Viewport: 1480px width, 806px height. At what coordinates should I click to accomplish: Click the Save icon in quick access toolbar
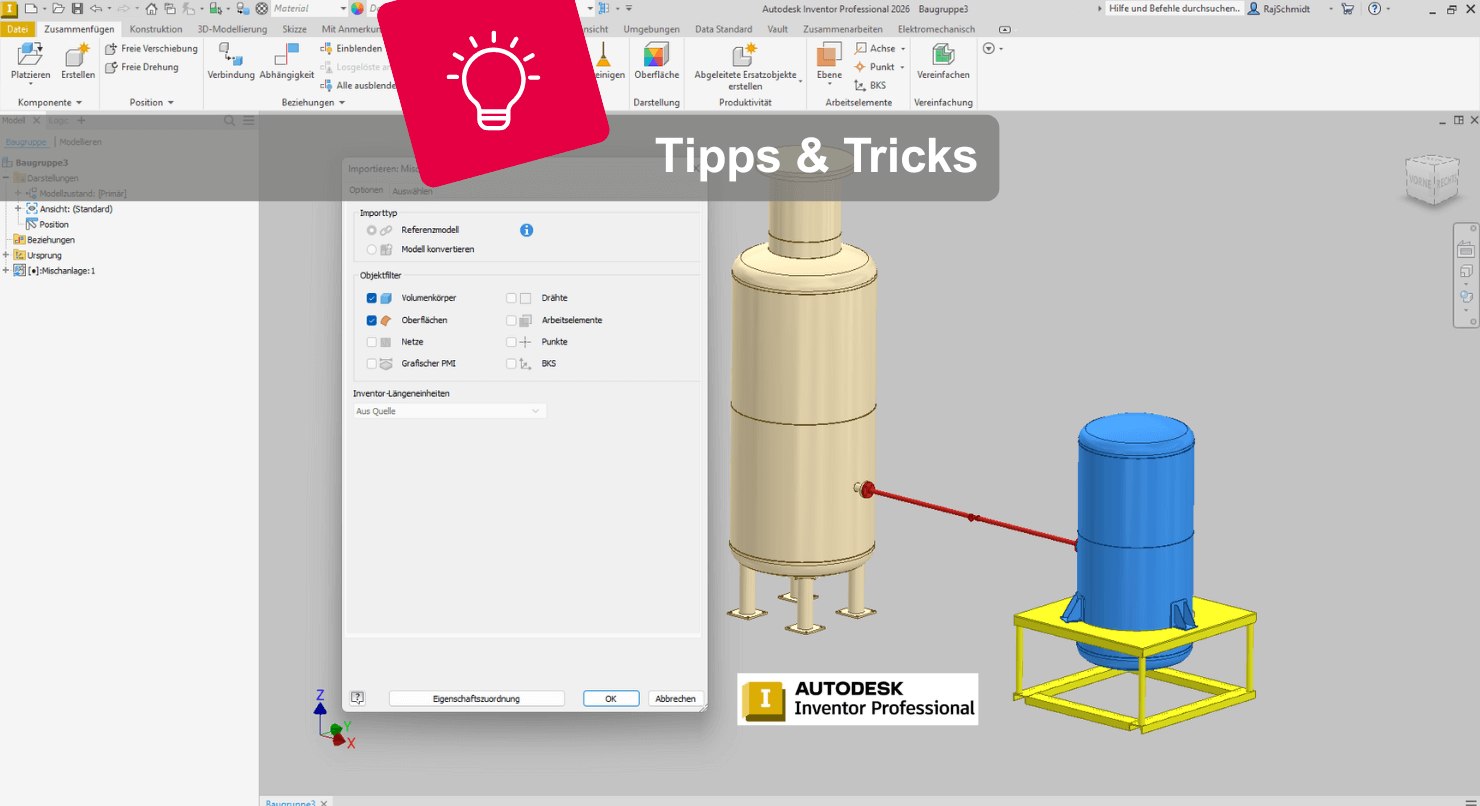point(77,8)
